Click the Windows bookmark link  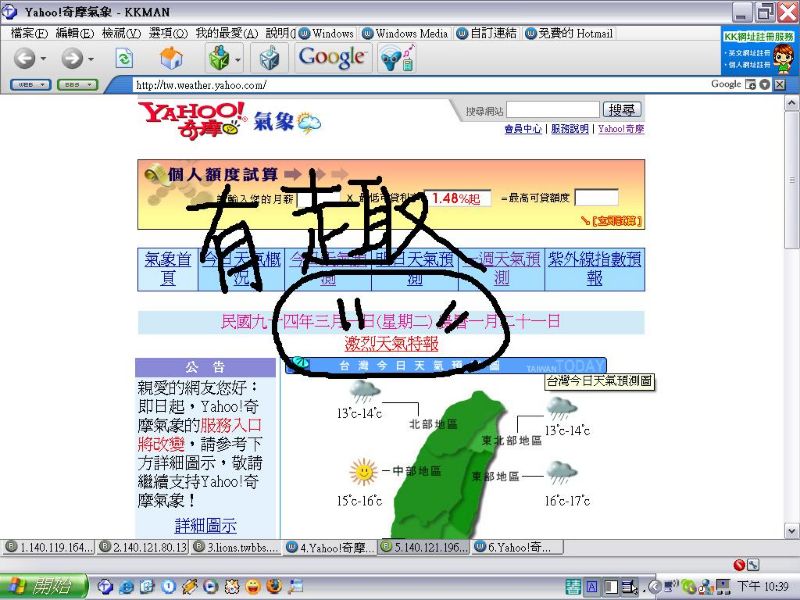pyautogui.click(x=327, y=34)
